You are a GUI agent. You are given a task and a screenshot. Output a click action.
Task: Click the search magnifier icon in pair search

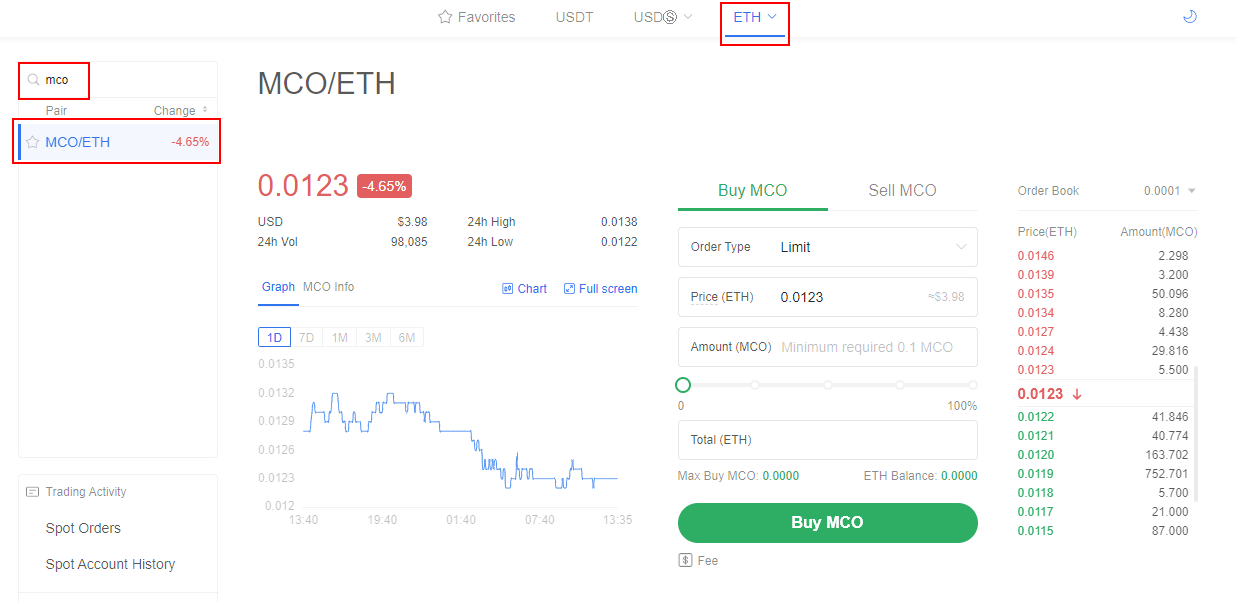(x=33, y=79)
